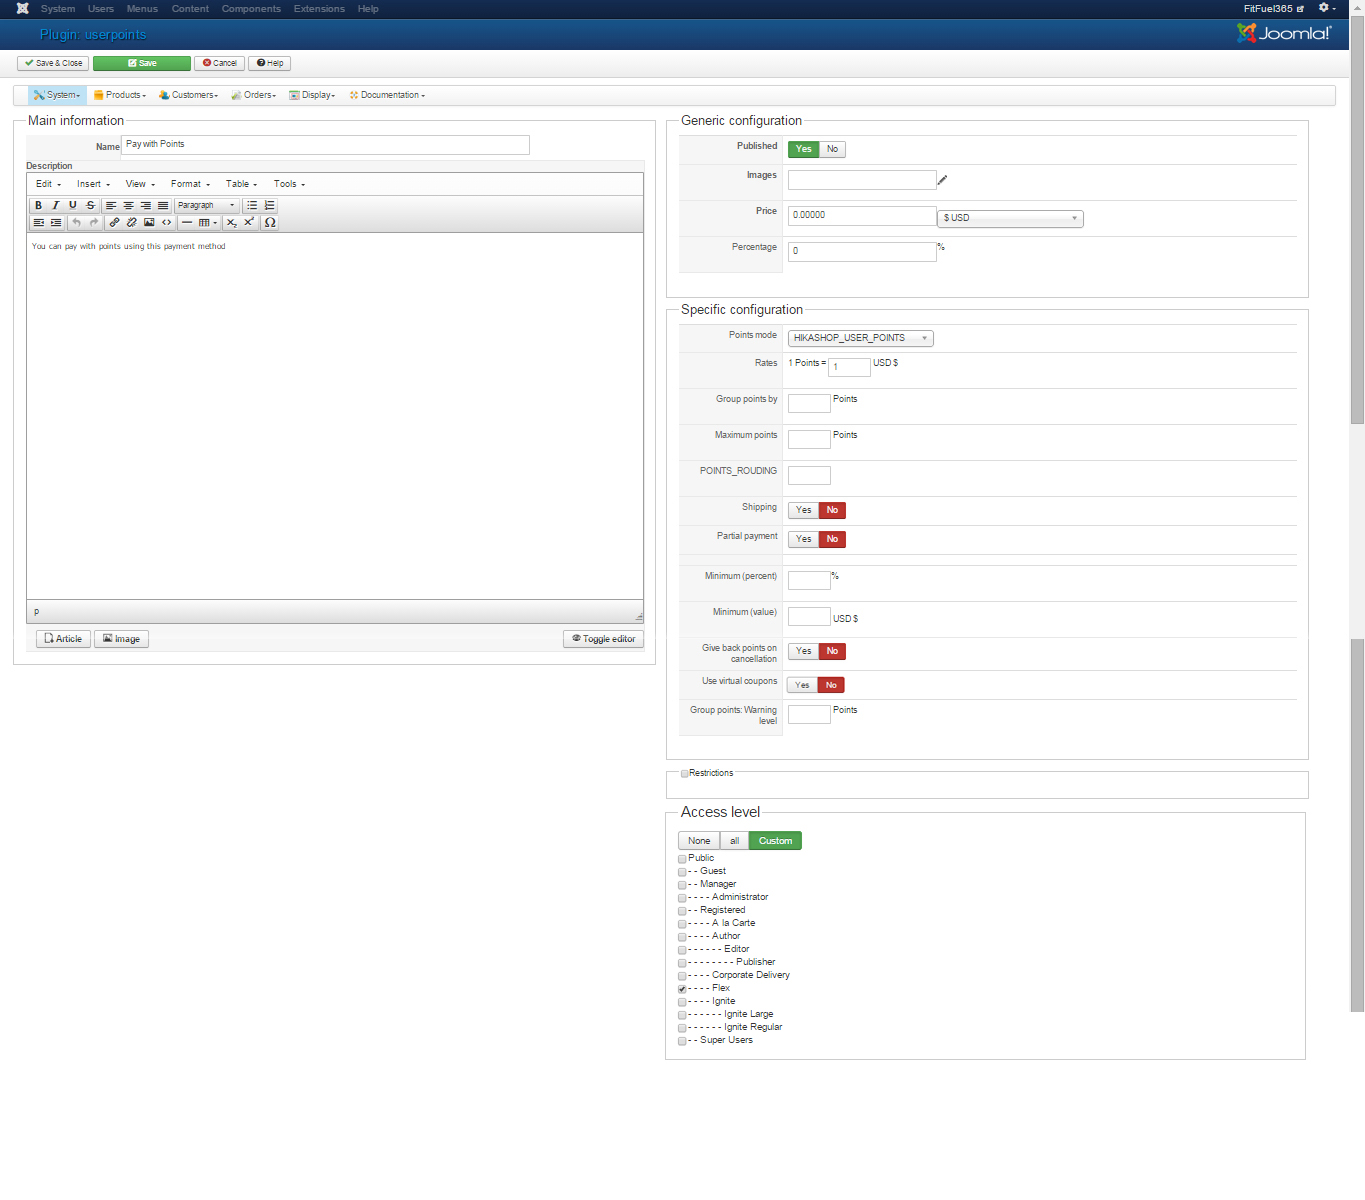Insert a link with the chain icon
The image size is (1365, 1200).
coord(114,222)
